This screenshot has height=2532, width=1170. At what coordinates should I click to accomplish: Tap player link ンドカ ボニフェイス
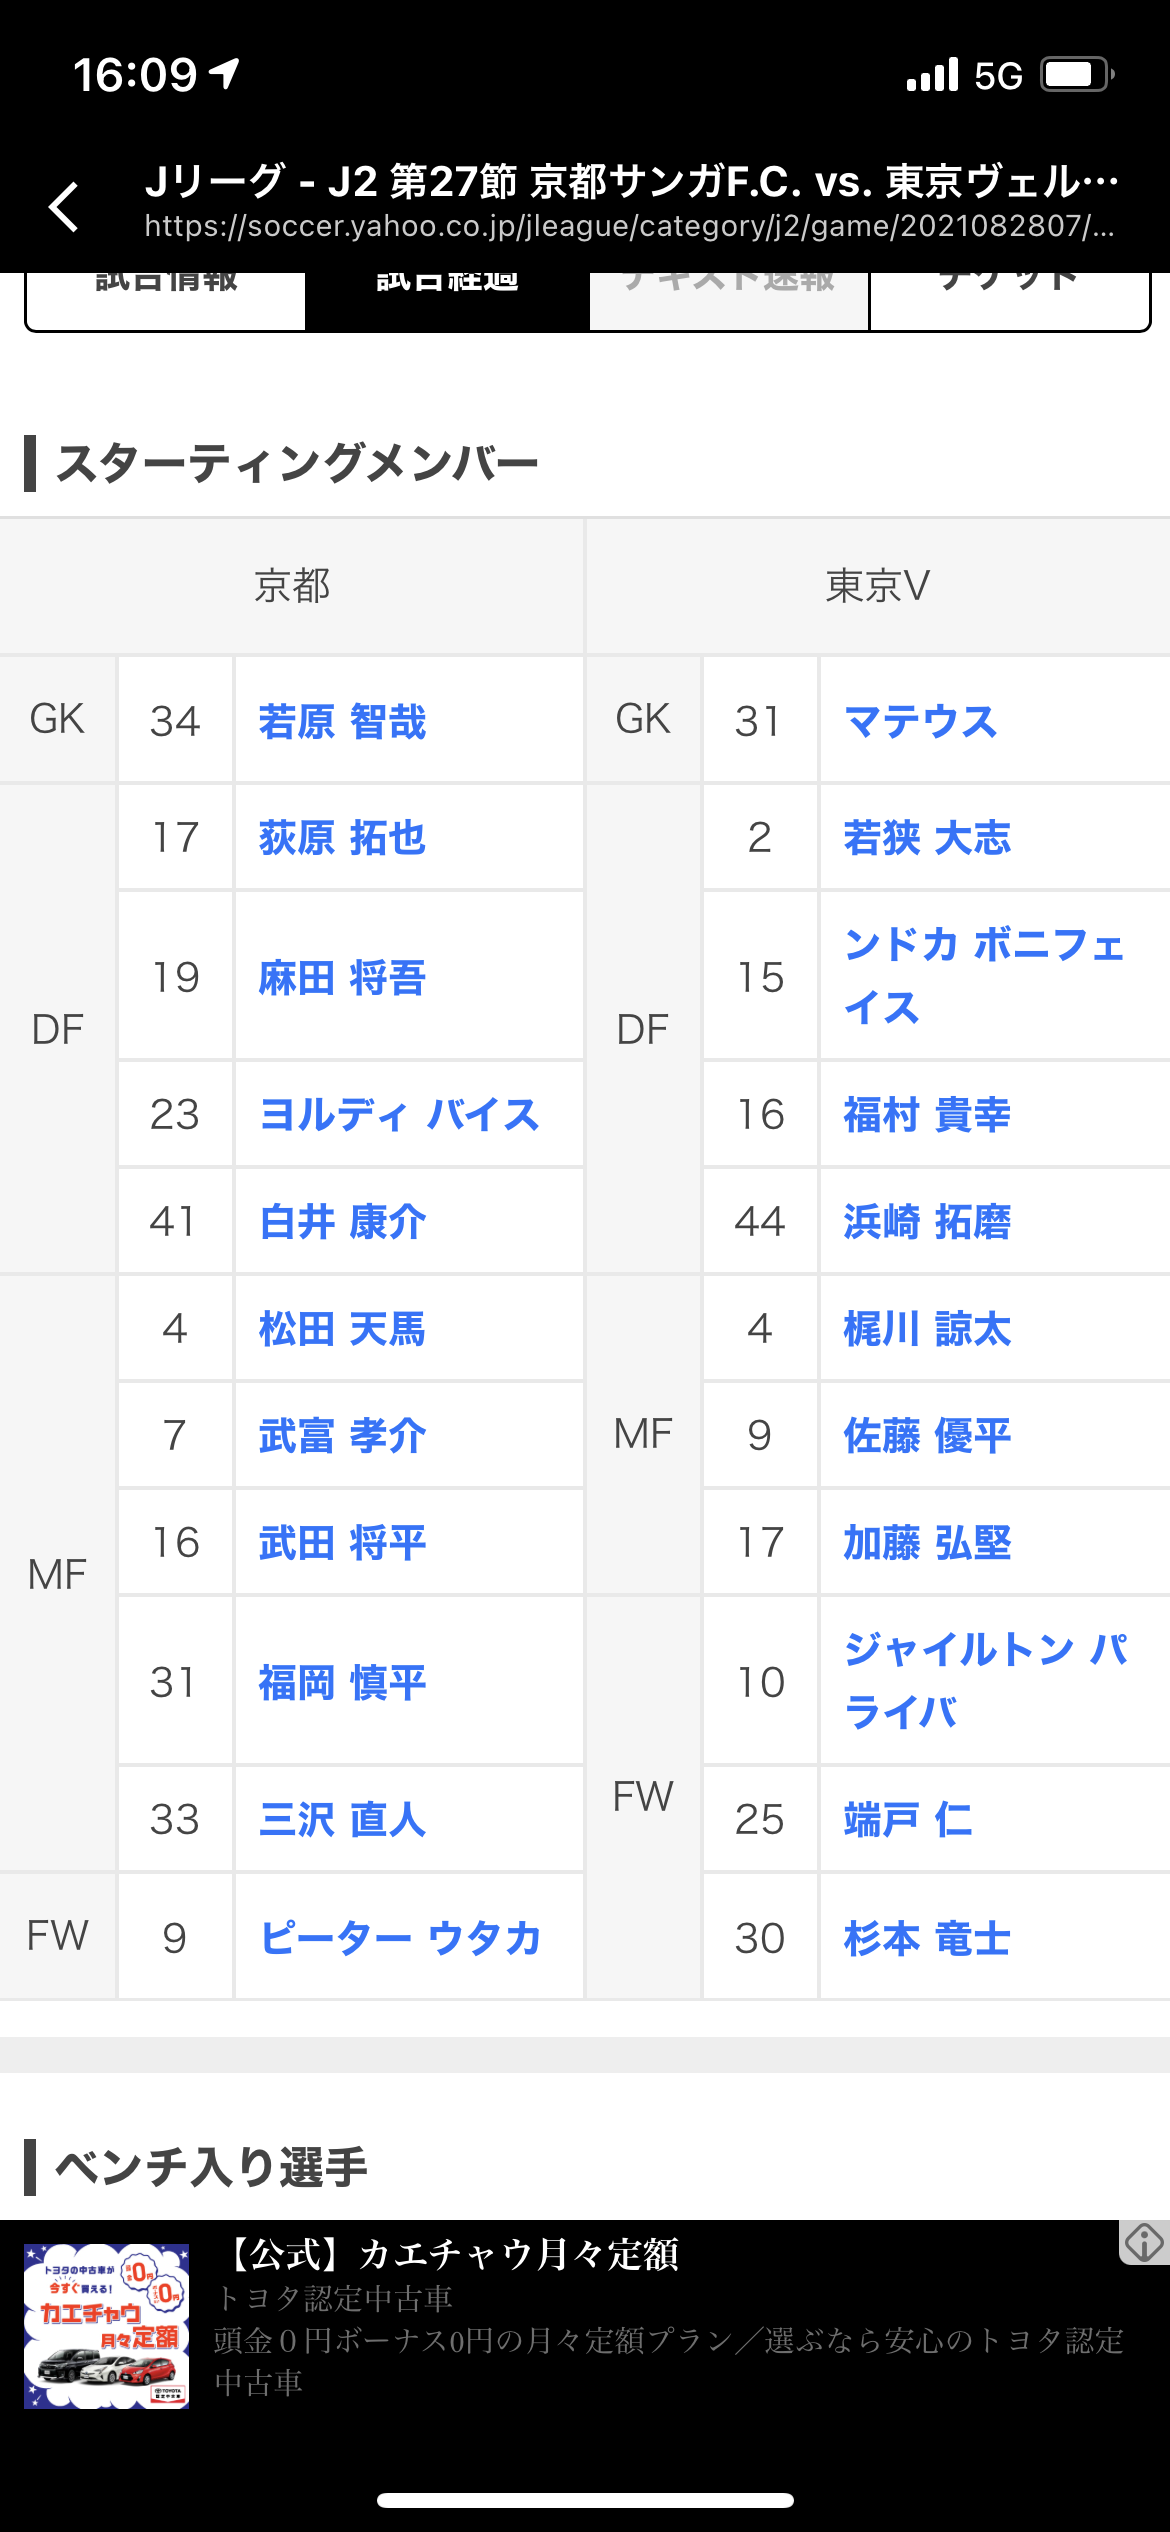click(x=983, y=975)
